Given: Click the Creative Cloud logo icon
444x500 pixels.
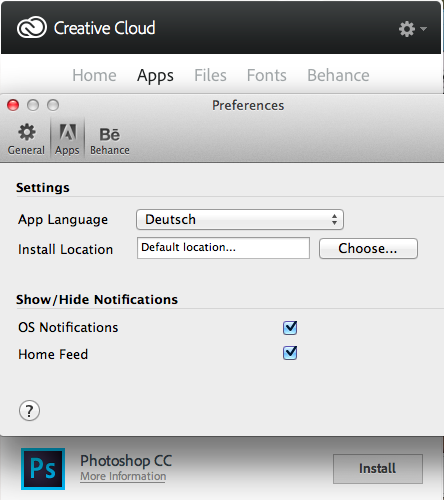Looking at the screenshot, I should point(32,27).
